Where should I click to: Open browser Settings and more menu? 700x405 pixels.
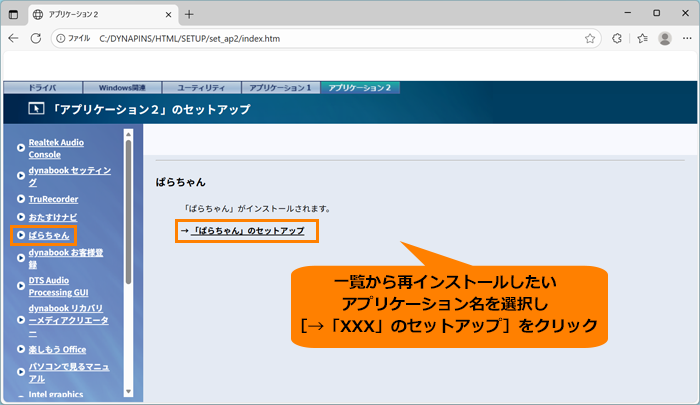[x=686, y=38]
